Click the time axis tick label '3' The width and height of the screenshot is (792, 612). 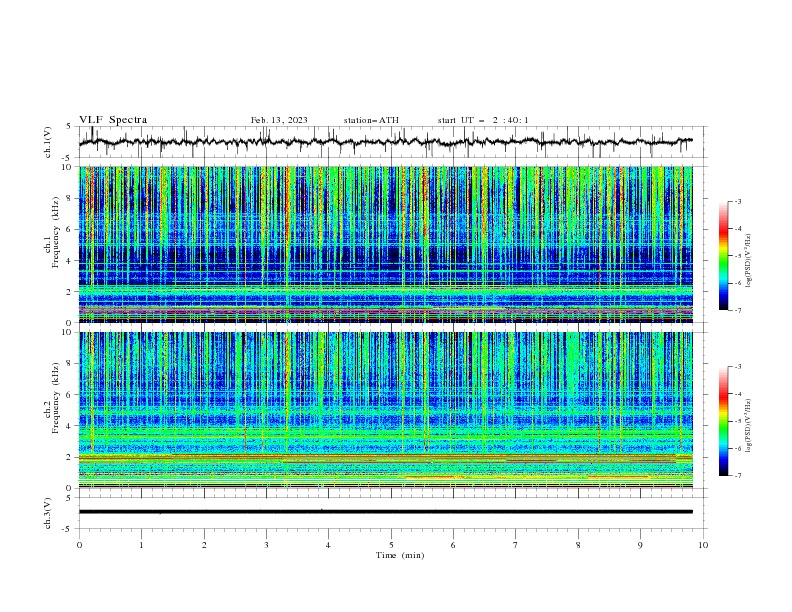[266, 545]
